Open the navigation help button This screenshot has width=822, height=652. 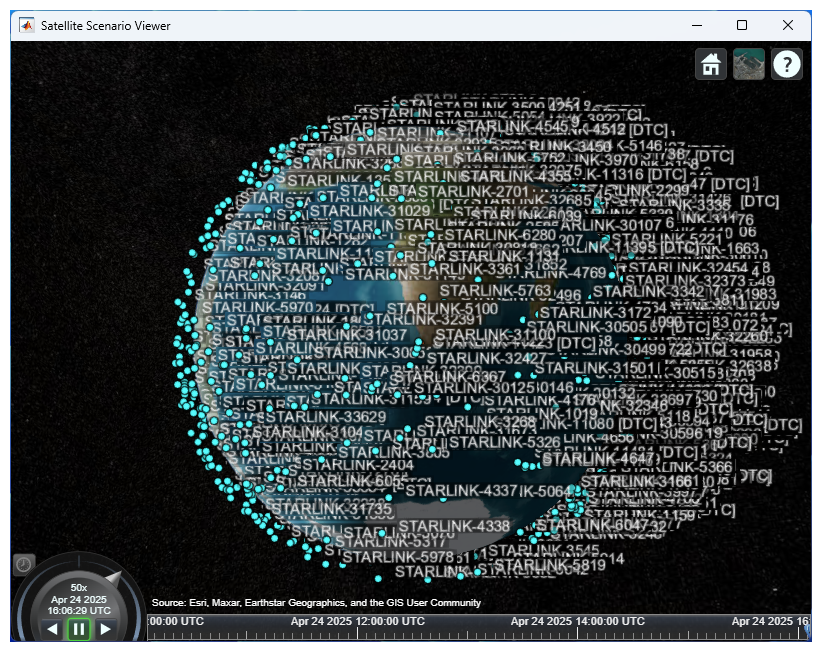pos(786,64)
